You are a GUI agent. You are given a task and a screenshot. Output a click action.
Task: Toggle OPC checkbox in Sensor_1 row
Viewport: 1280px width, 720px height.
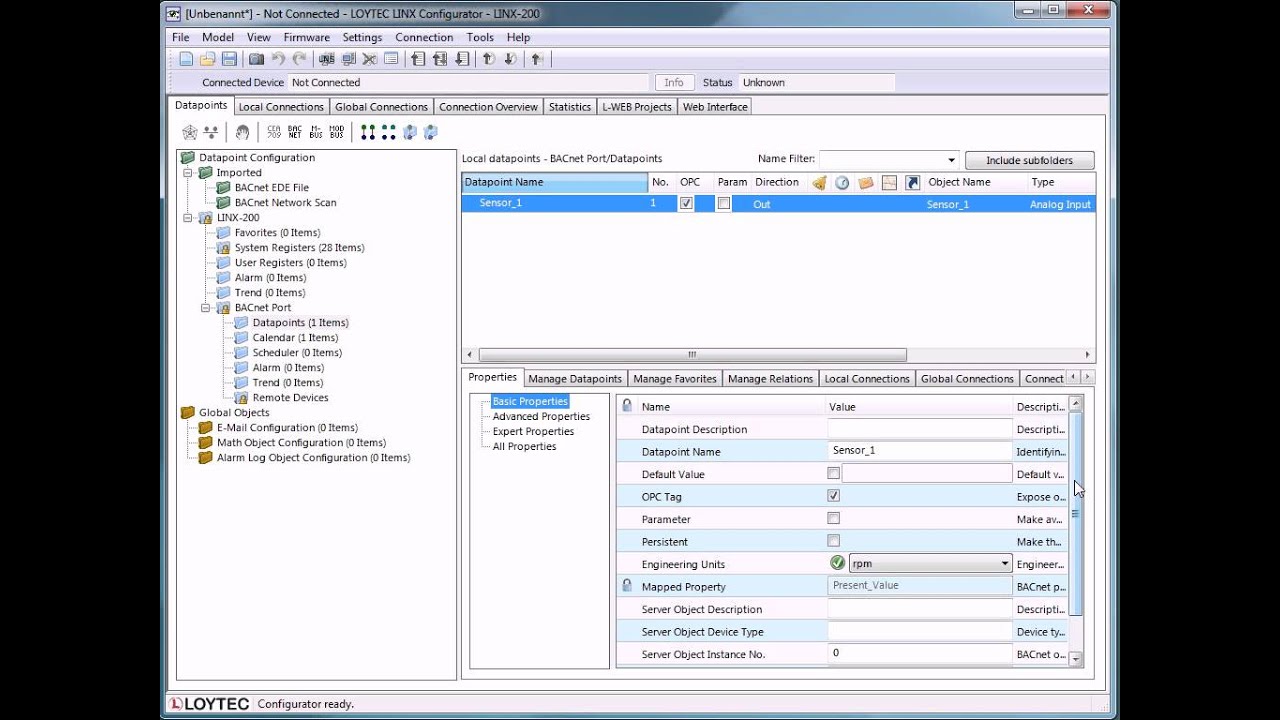686,203
